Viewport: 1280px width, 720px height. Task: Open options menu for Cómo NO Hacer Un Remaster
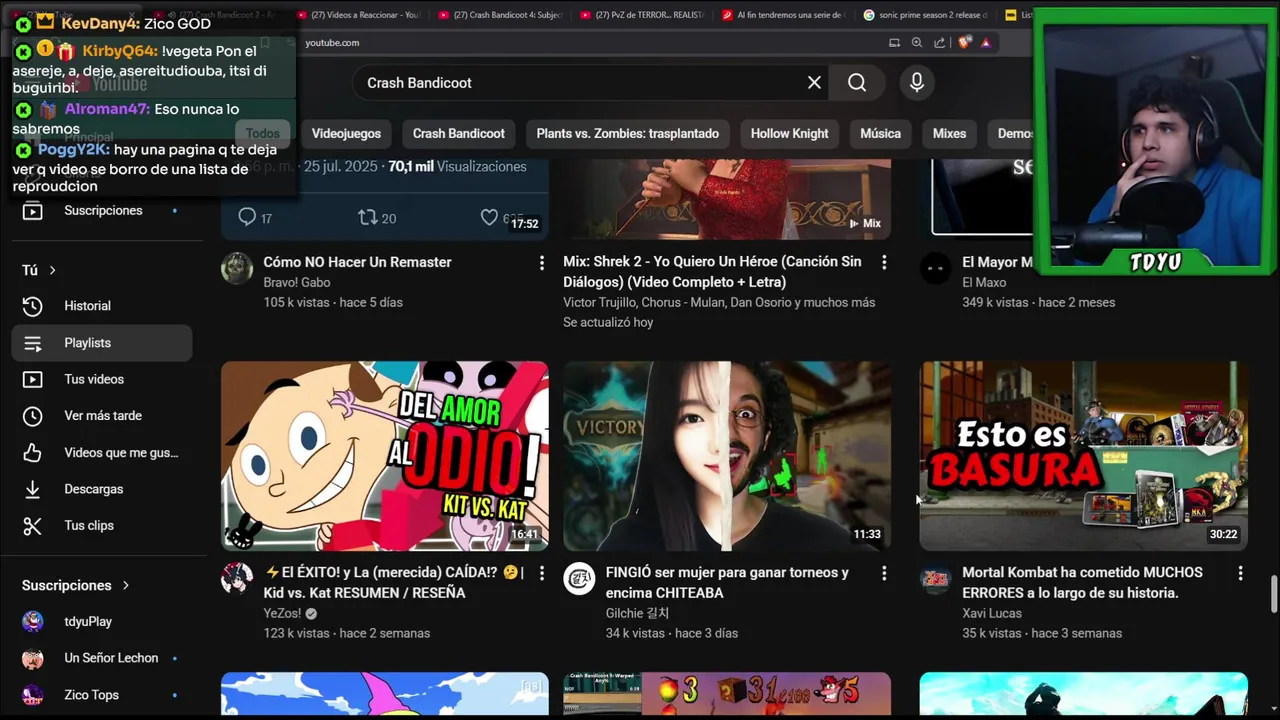click(x=542, y=263)
